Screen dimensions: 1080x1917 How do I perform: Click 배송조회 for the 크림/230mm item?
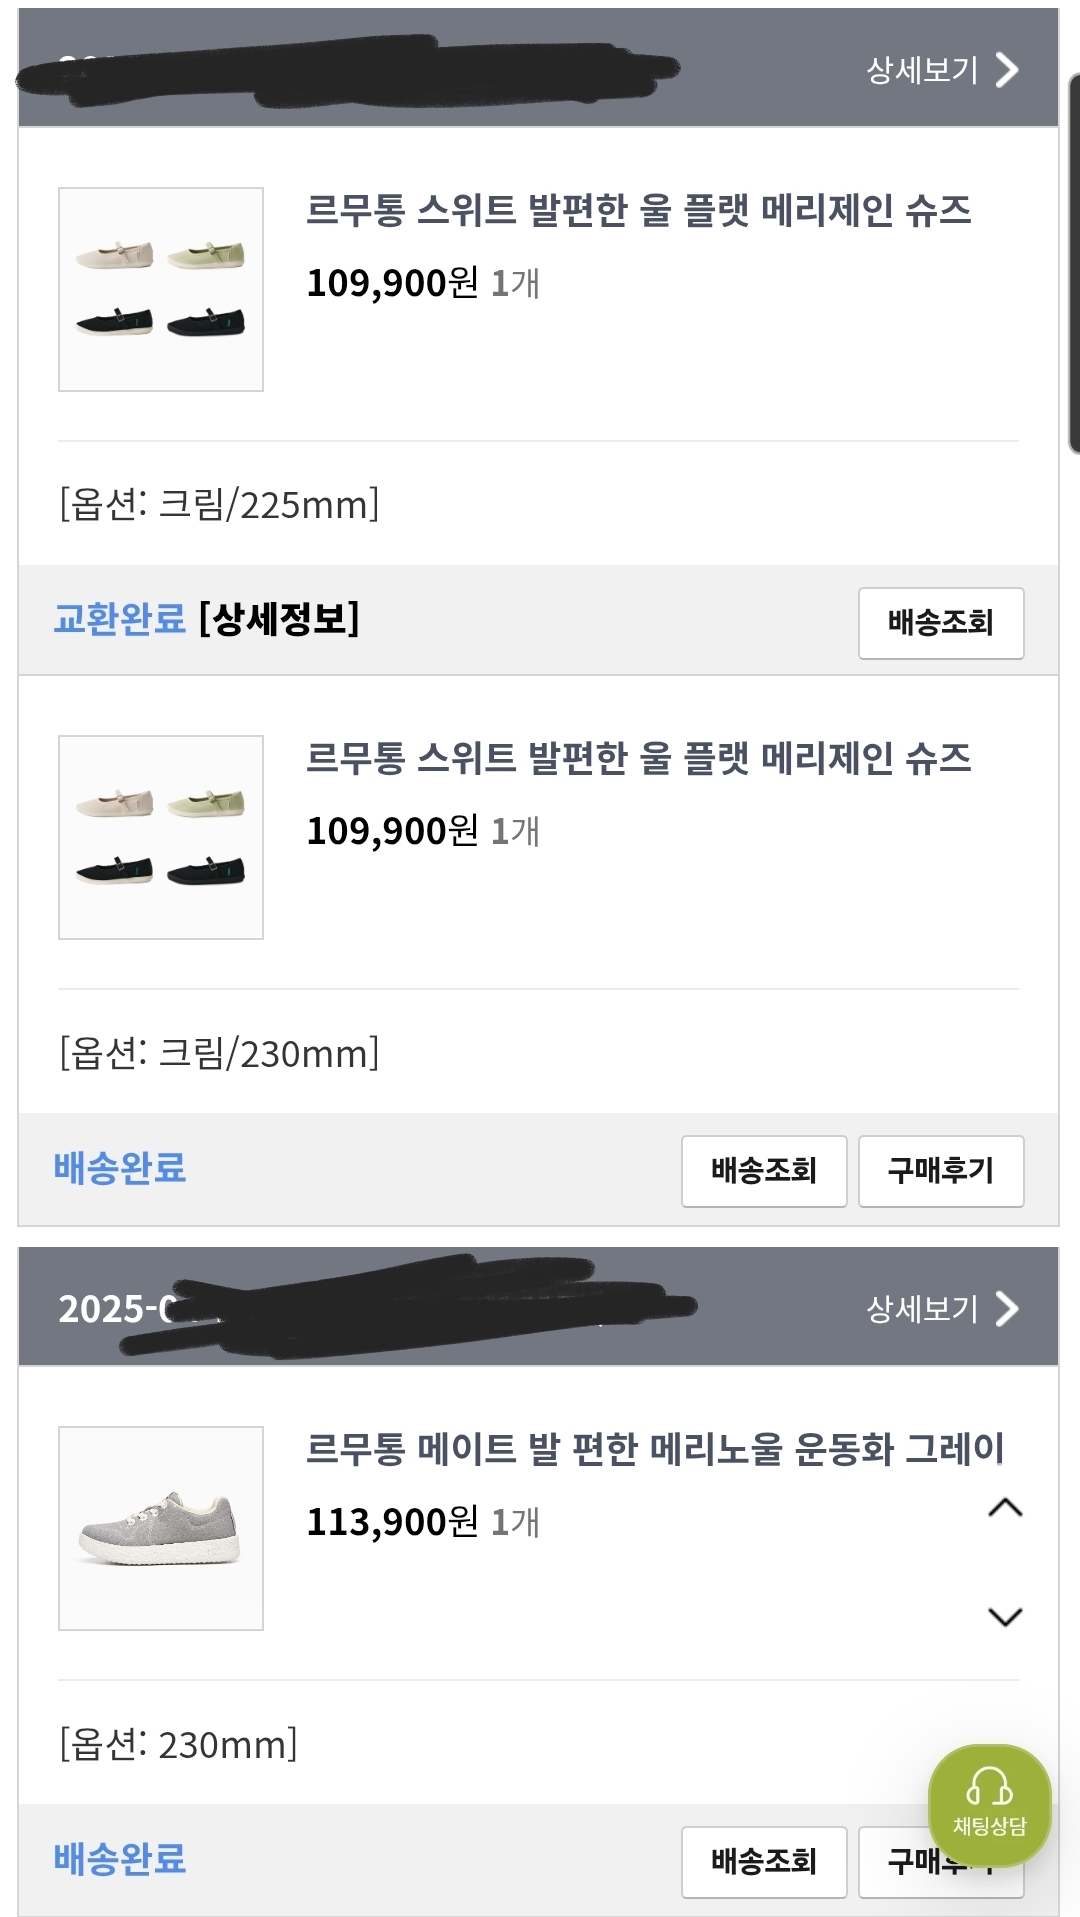764,1171
